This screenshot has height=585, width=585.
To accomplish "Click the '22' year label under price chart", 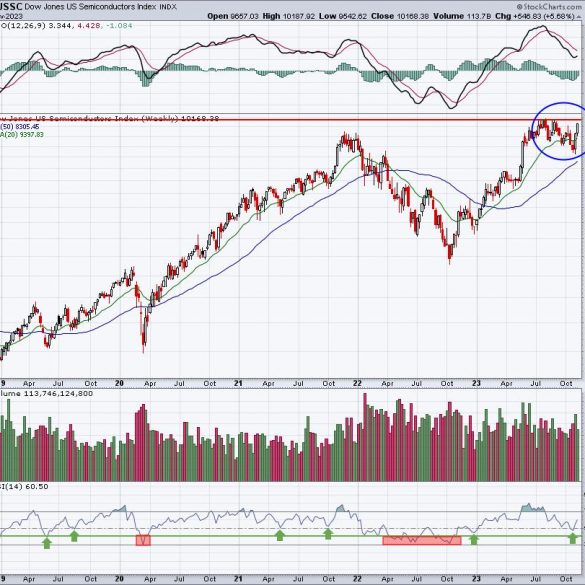I will coord(357,383).
